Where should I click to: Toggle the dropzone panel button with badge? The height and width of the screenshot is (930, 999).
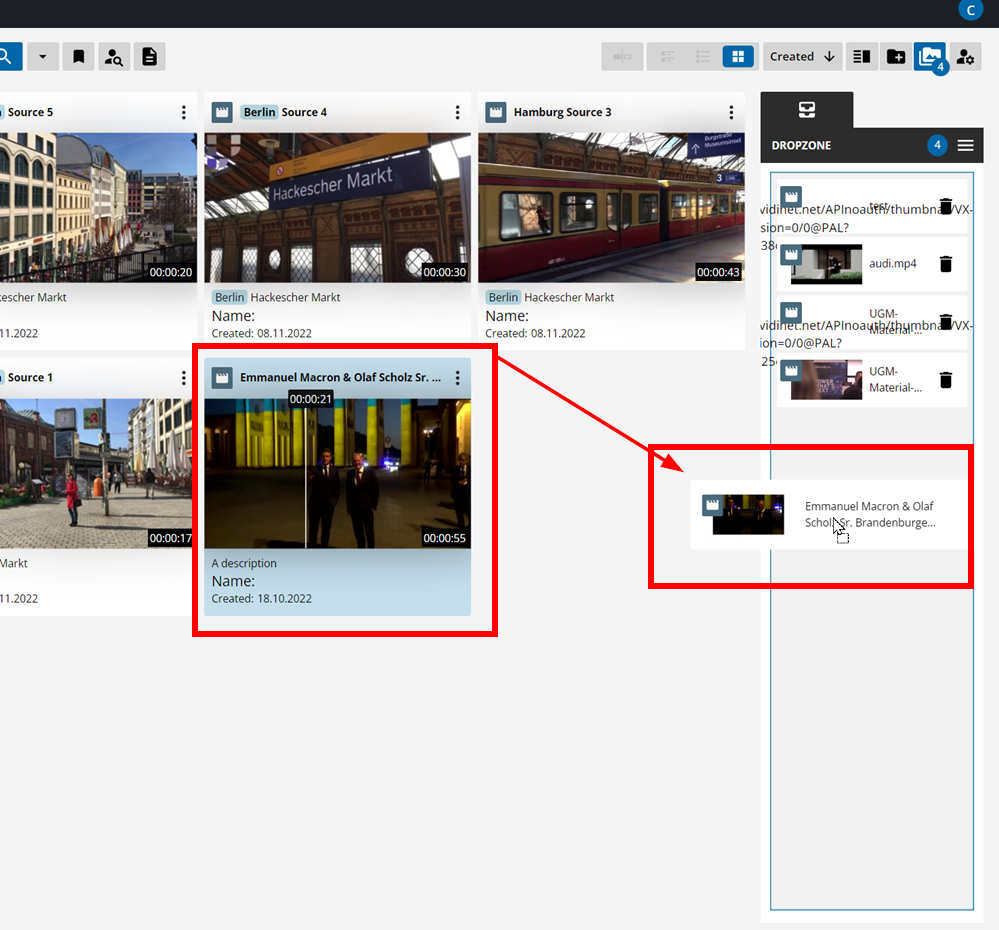click(x=930, y=57)
